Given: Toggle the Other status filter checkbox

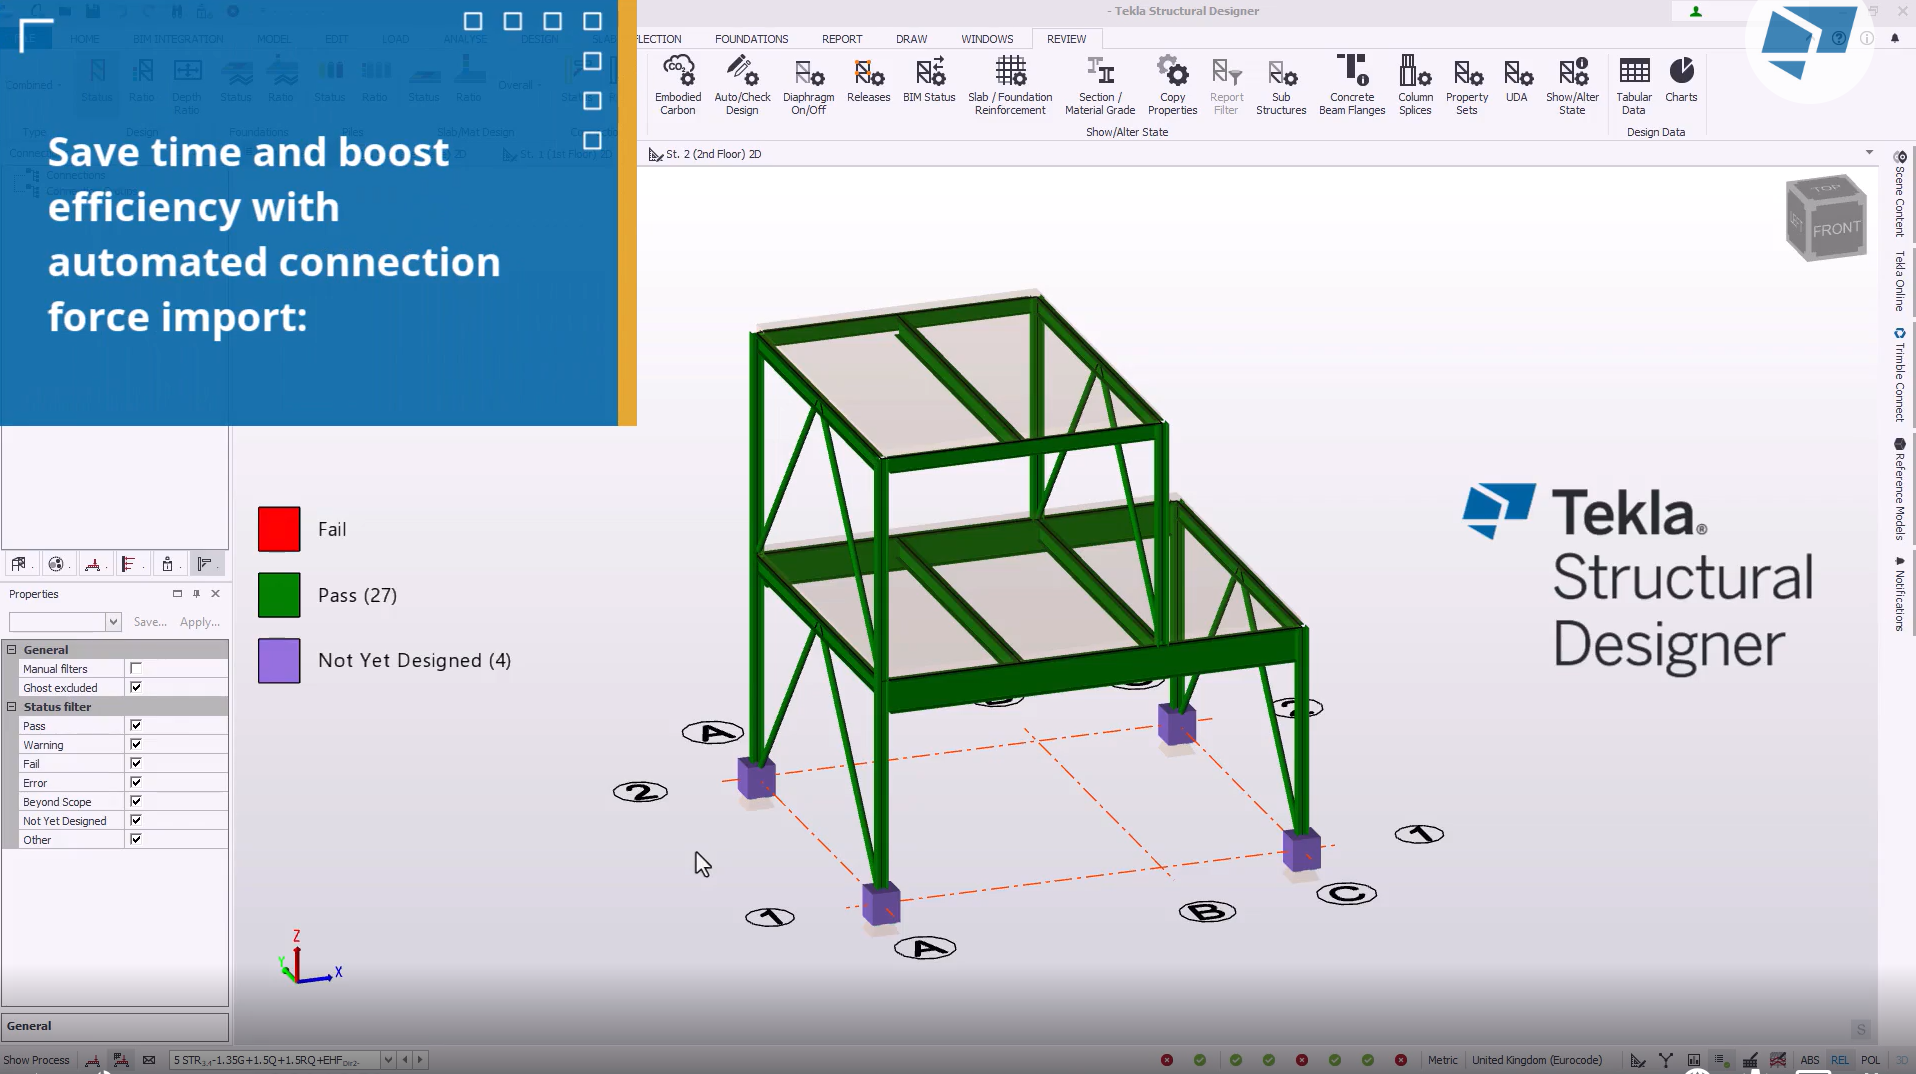Looking at the screenshot, I should tap(136, 839).
